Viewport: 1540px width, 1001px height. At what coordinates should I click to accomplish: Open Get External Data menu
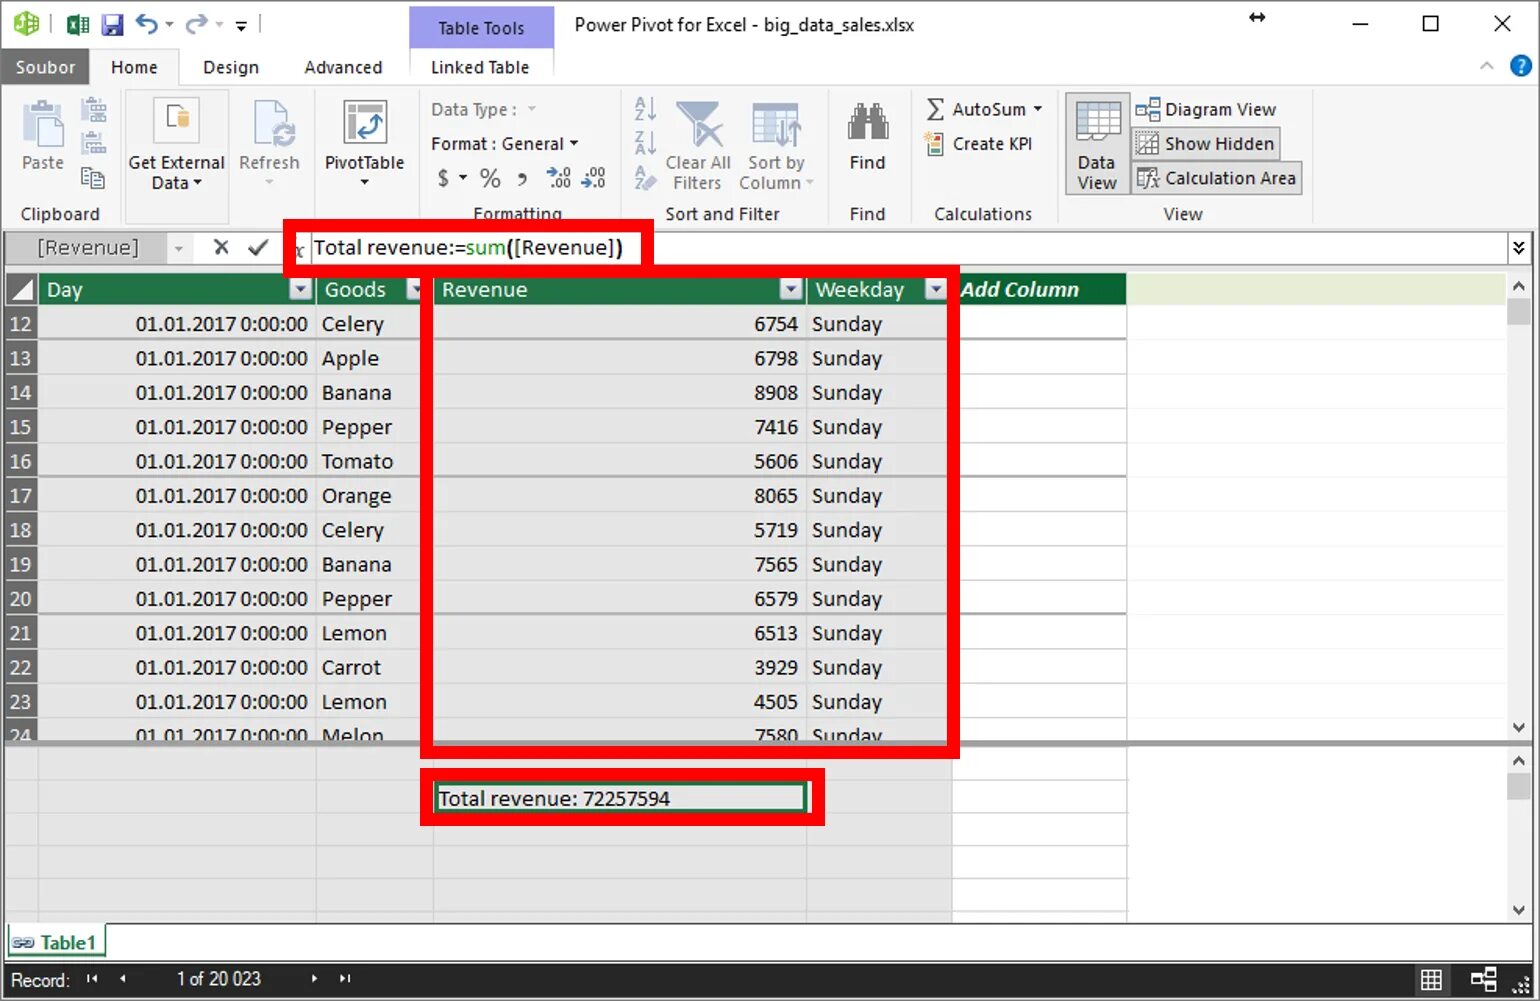(177, 144)
